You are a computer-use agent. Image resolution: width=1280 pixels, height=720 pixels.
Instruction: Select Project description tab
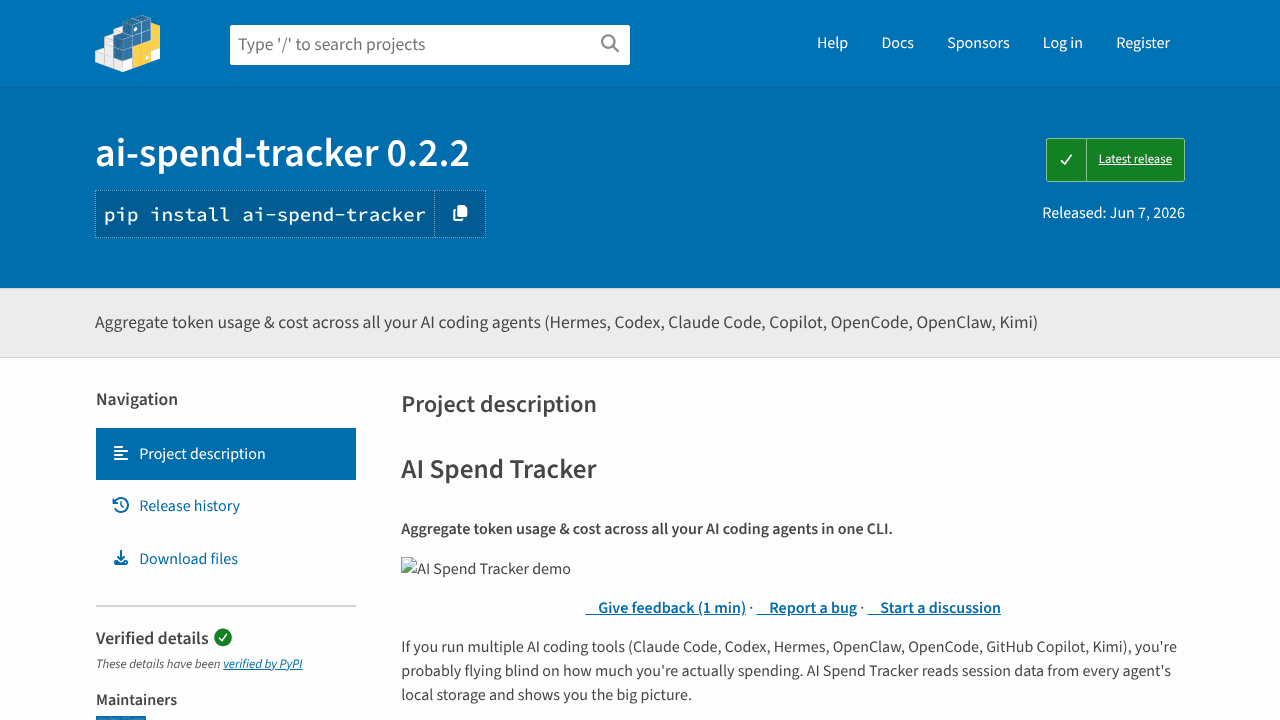click(x=226, y=454)
